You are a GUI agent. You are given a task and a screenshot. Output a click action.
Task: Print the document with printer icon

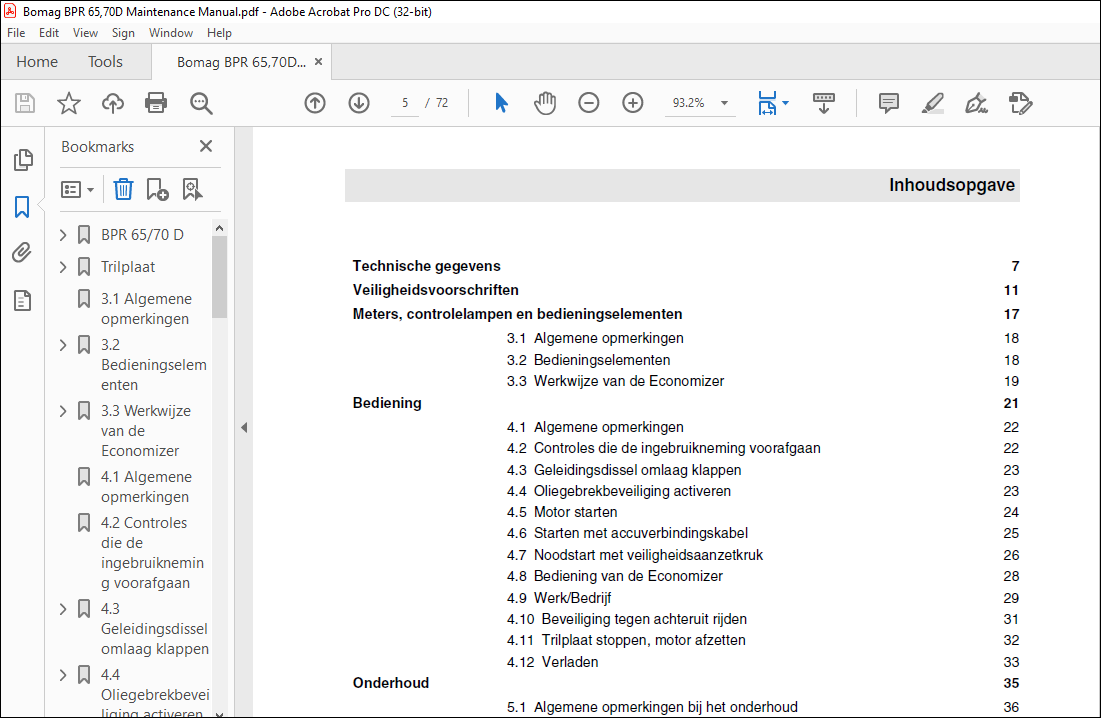click(156, 103)
